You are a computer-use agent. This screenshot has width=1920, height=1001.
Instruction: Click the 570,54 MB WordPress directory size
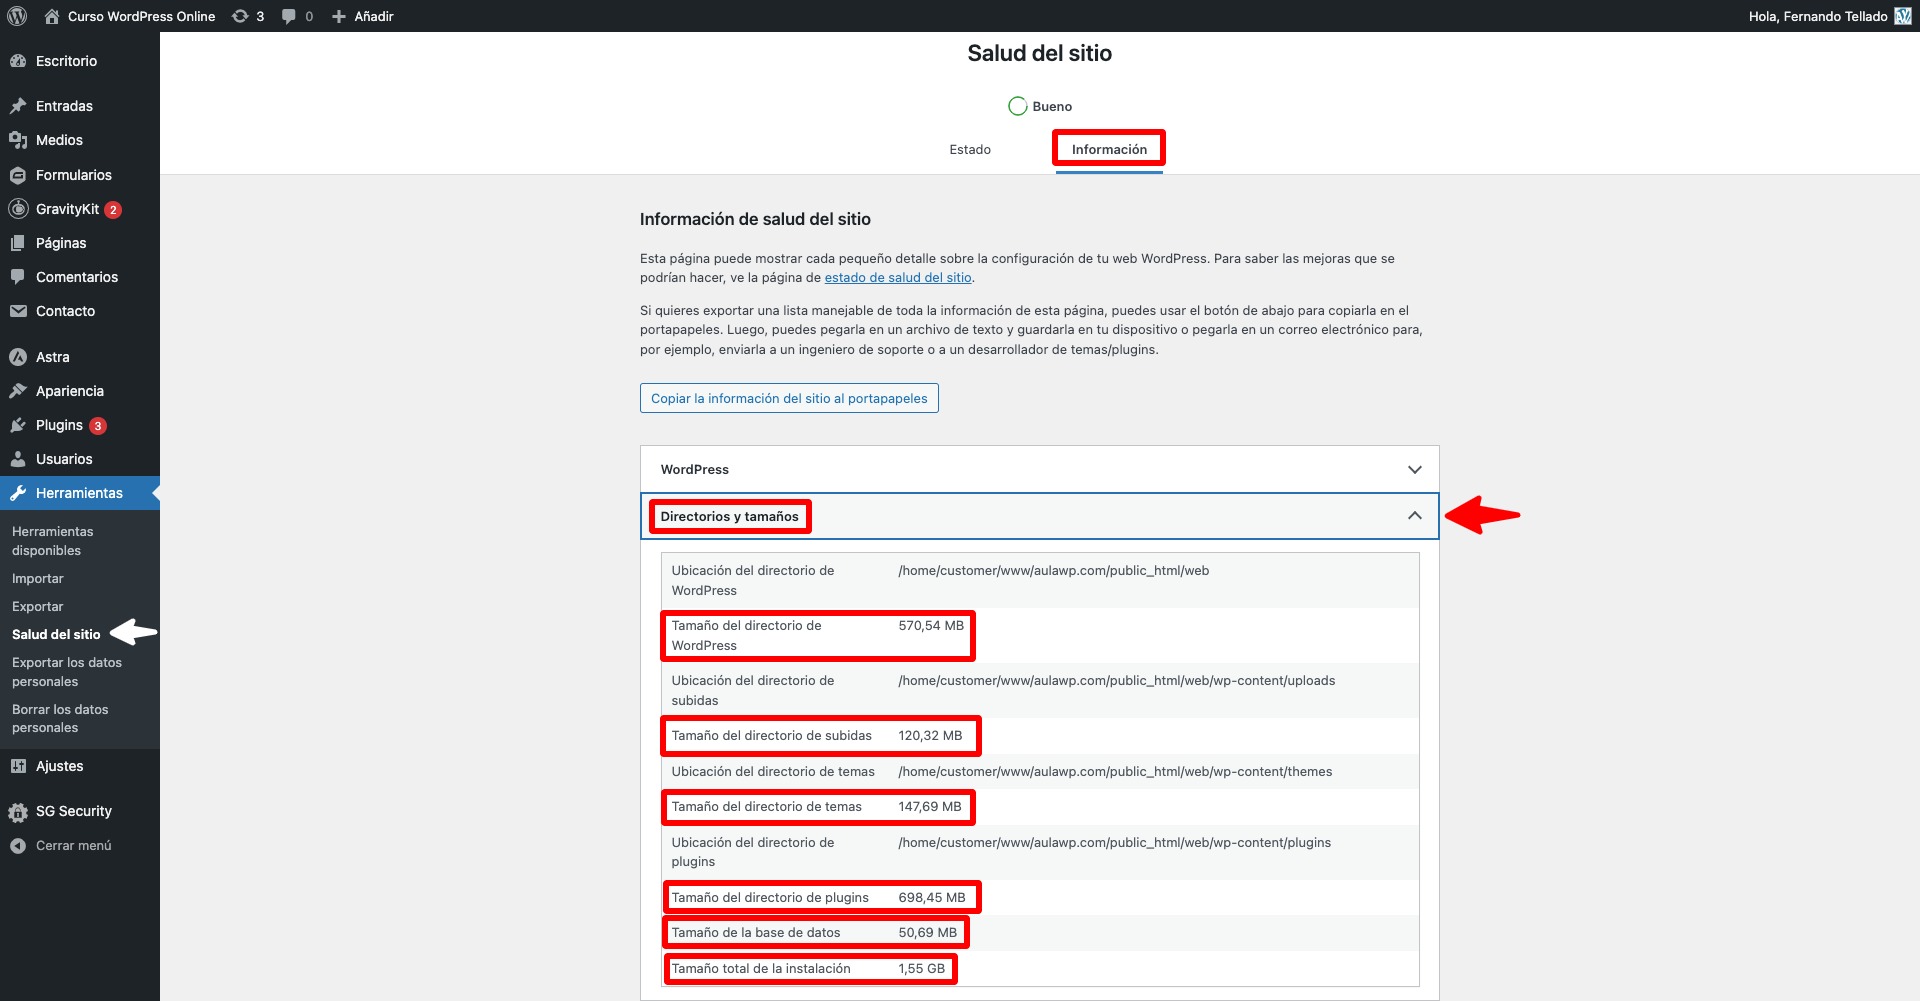pos(931,626)
